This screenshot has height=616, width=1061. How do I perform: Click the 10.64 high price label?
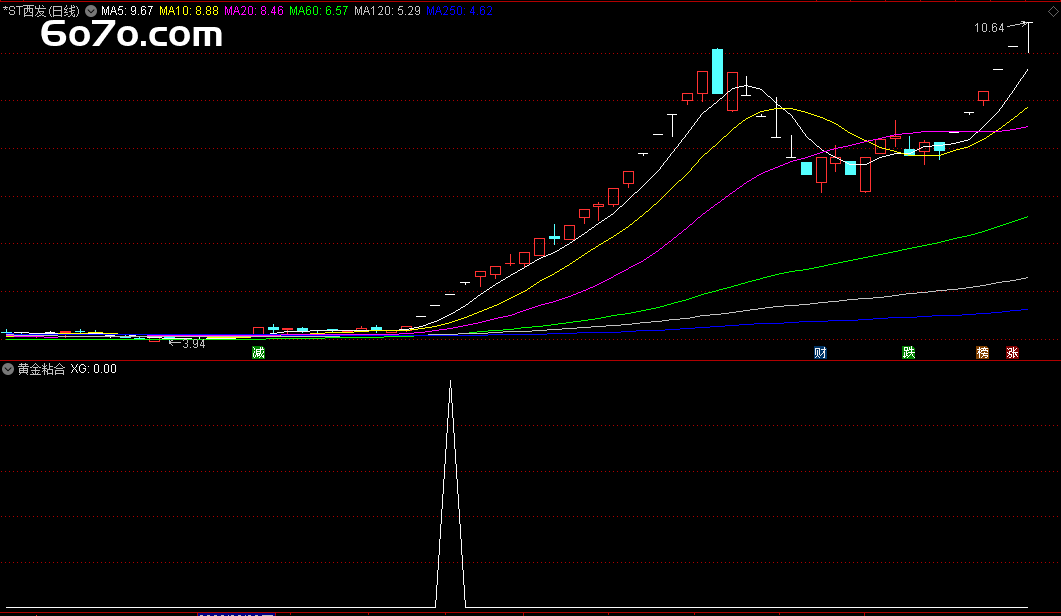click(x=989, y=28)
